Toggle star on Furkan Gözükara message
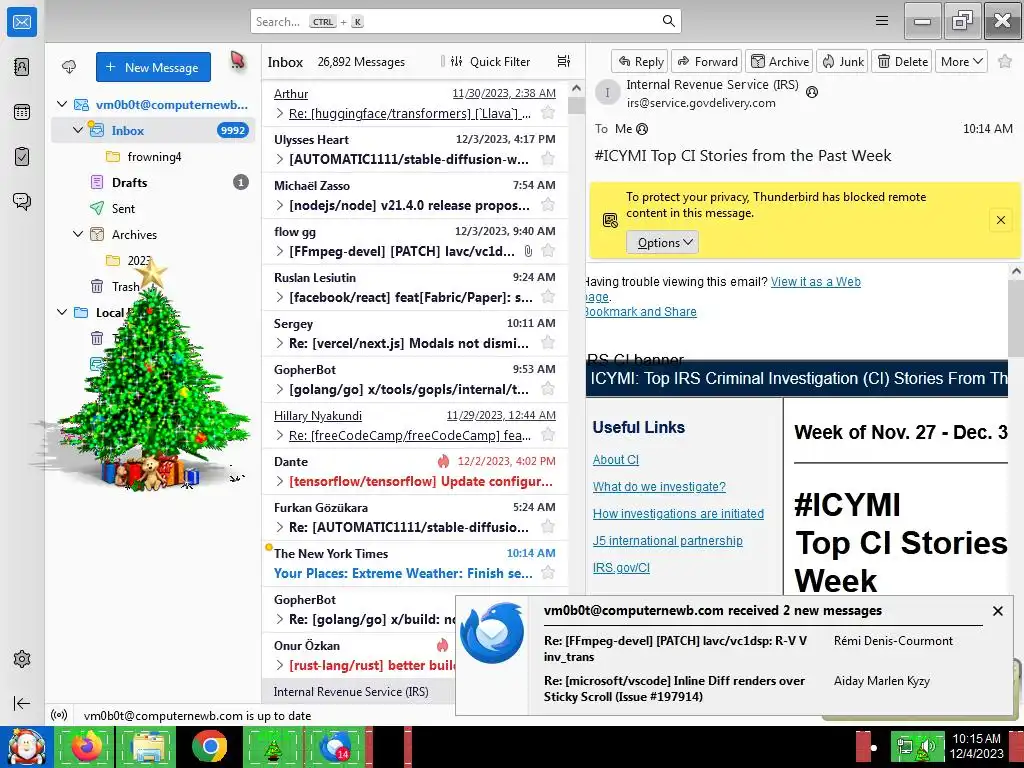The height and width of the screenshot is (768, 1024). (549, 526)
